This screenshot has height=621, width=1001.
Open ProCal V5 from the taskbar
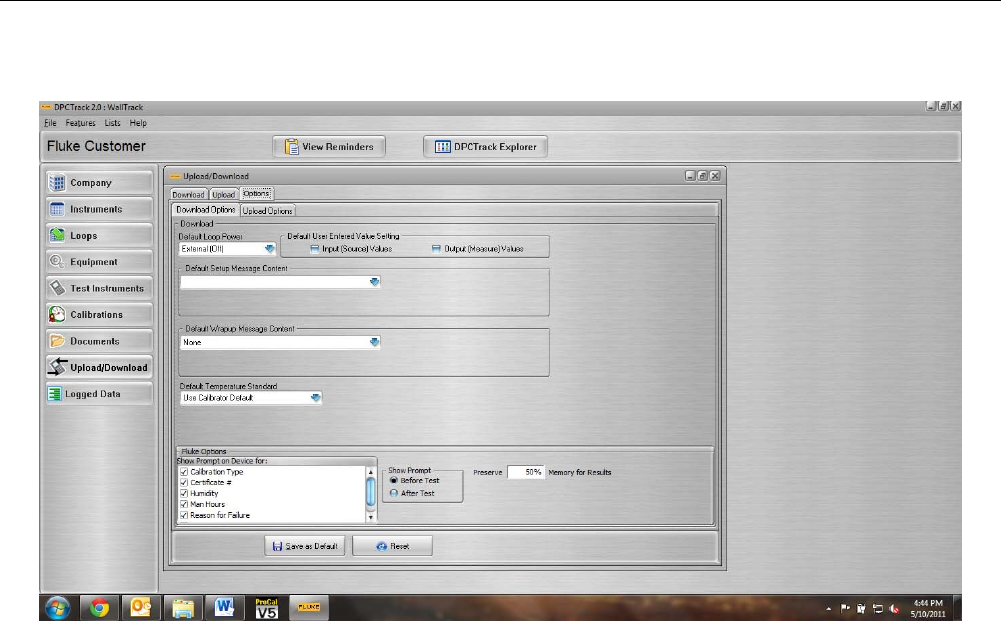tap(266, 608)
